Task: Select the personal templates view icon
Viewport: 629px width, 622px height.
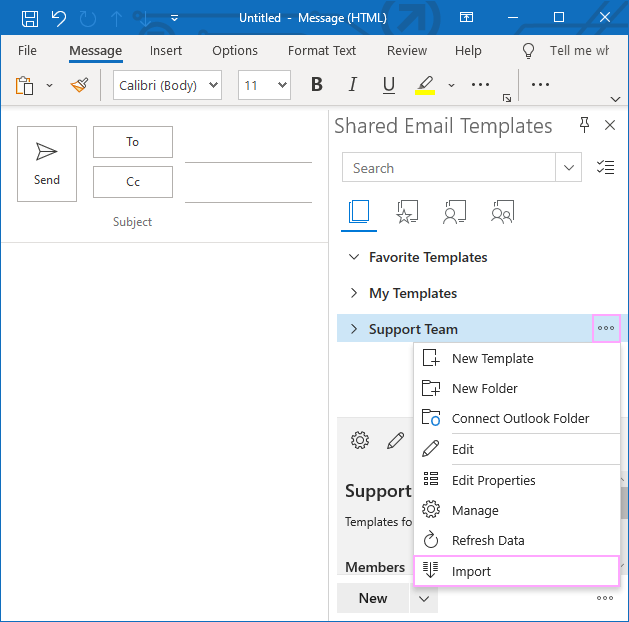Action: (454, 212)
